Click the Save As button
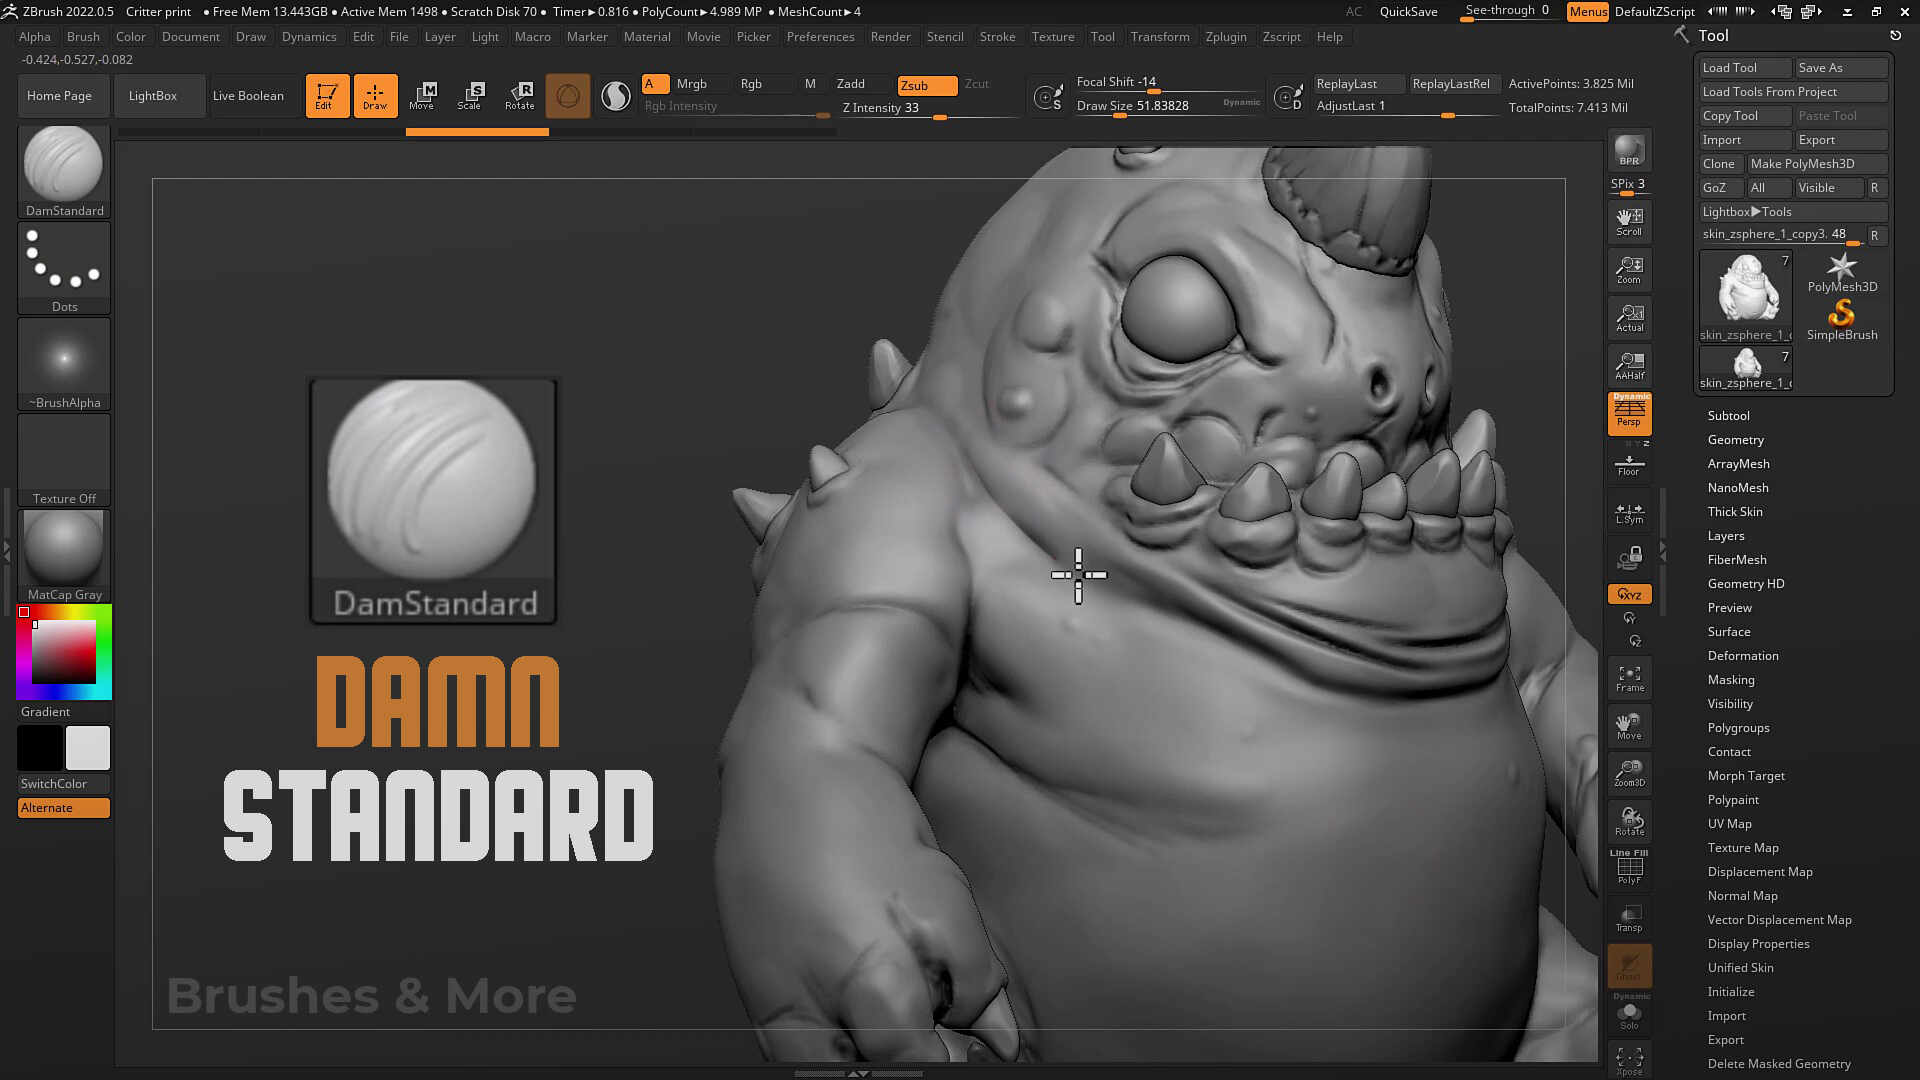Viewport: 1920px width, 1080px height. pyautogui.click(x=1841, y=68)
